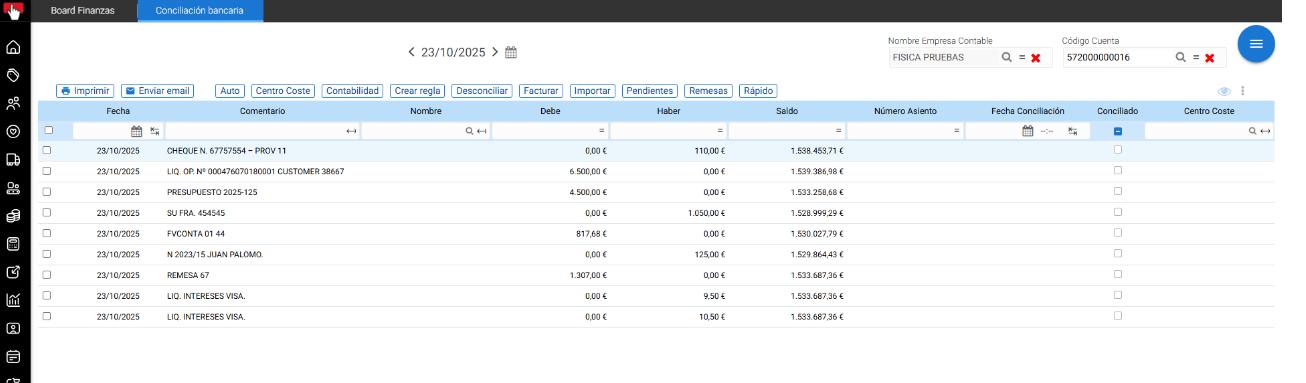Viewport: 1306px width, 383px height.
Task: Click magnifier in Centro Coste filter cell
Action: pos(1253,131)
